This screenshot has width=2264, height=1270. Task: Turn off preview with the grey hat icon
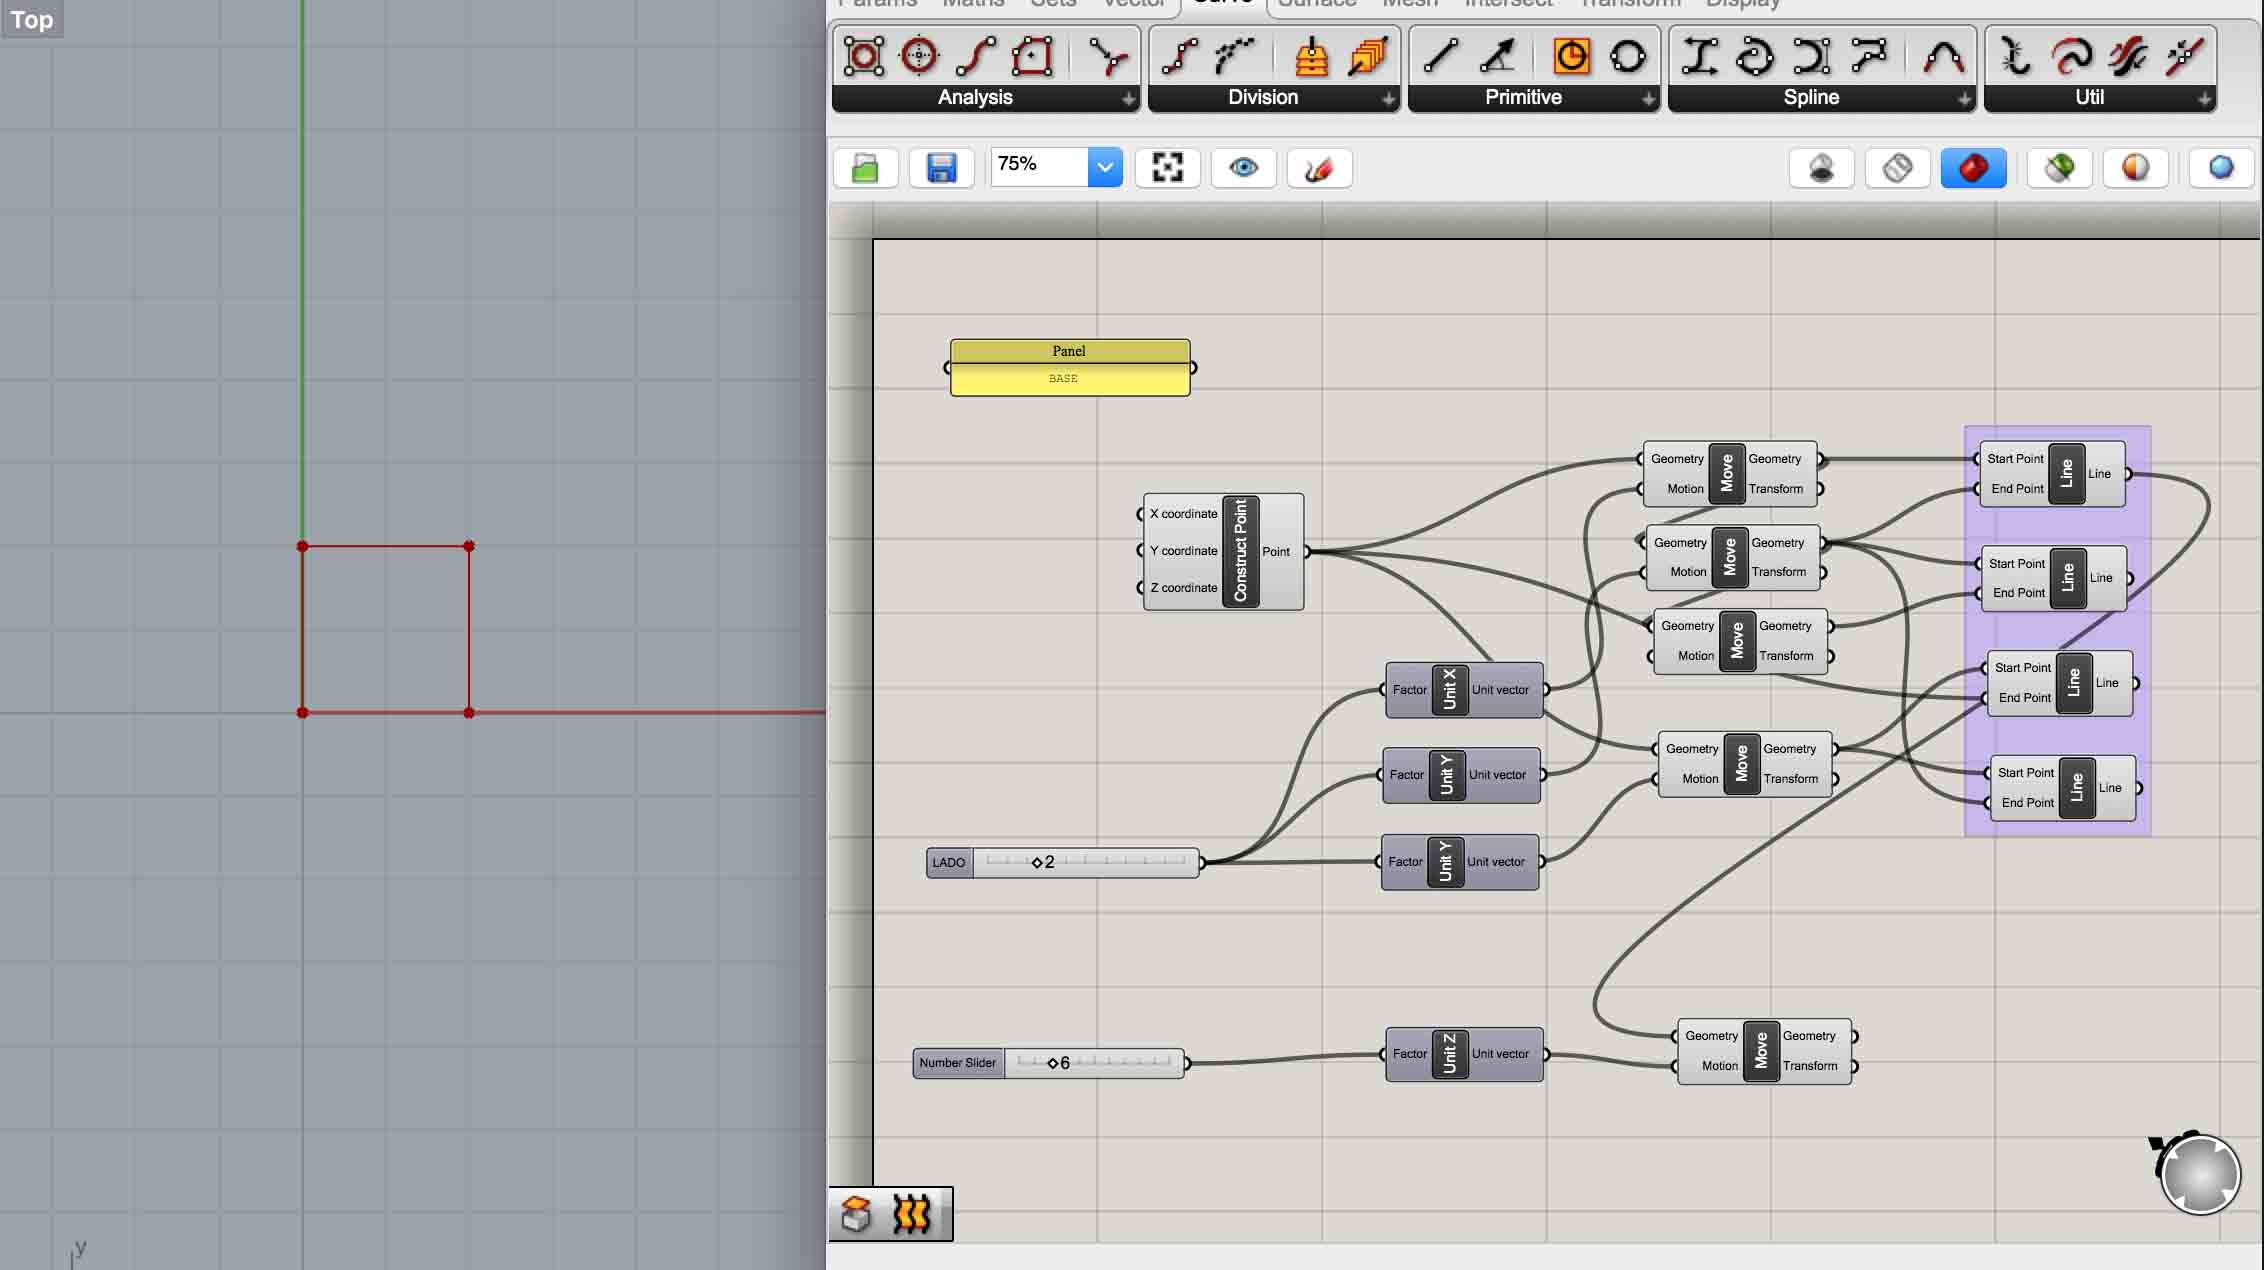point(1821,168)
